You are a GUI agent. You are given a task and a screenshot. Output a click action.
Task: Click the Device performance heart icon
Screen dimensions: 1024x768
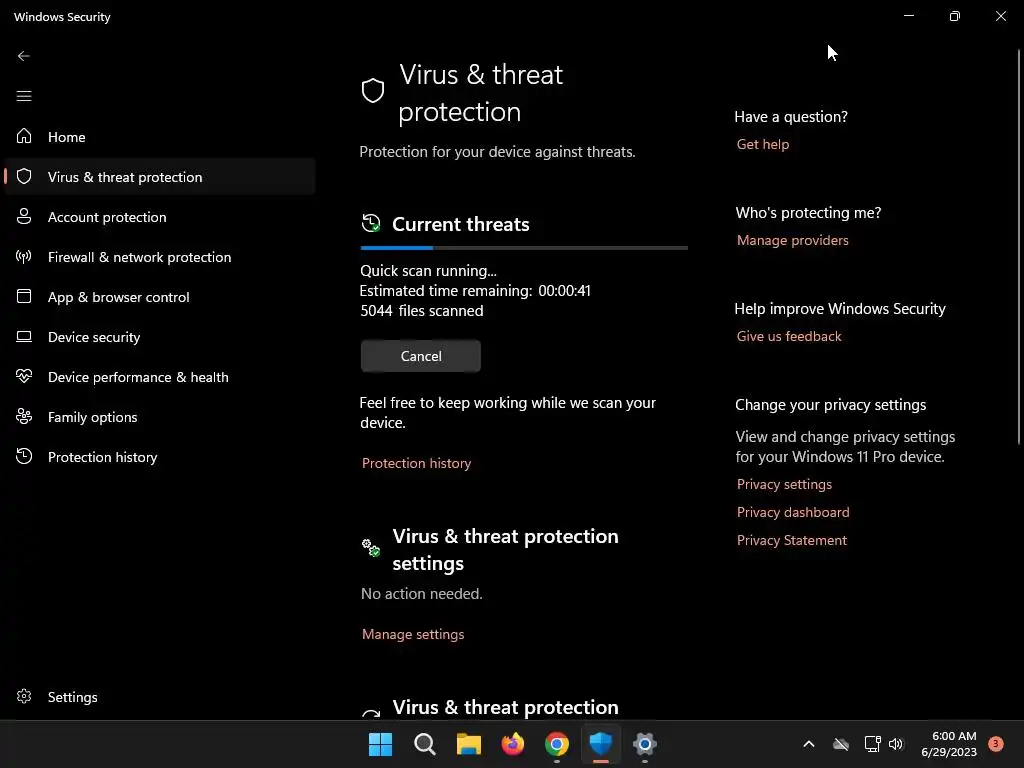[24, 376]
